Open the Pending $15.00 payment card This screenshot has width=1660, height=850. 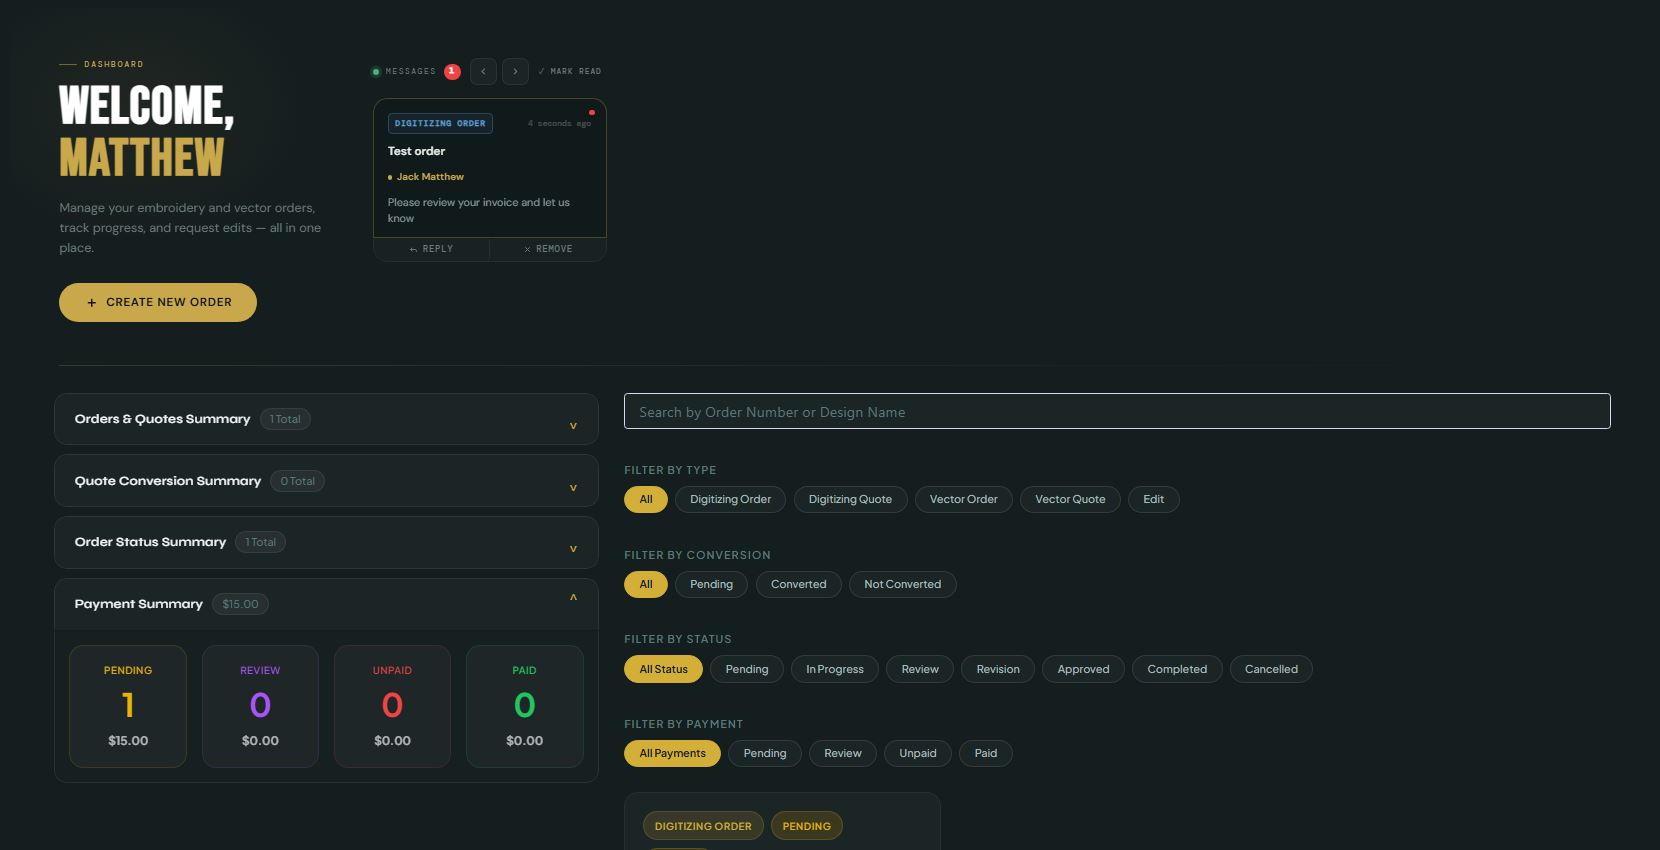coord(128,706)
